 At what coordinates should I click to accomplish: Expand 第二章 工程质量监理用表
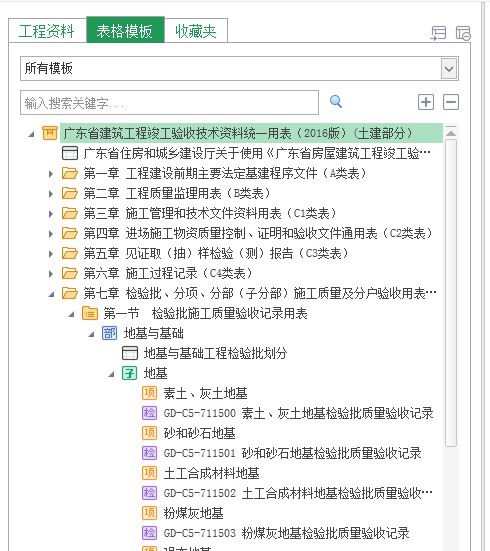51,194
